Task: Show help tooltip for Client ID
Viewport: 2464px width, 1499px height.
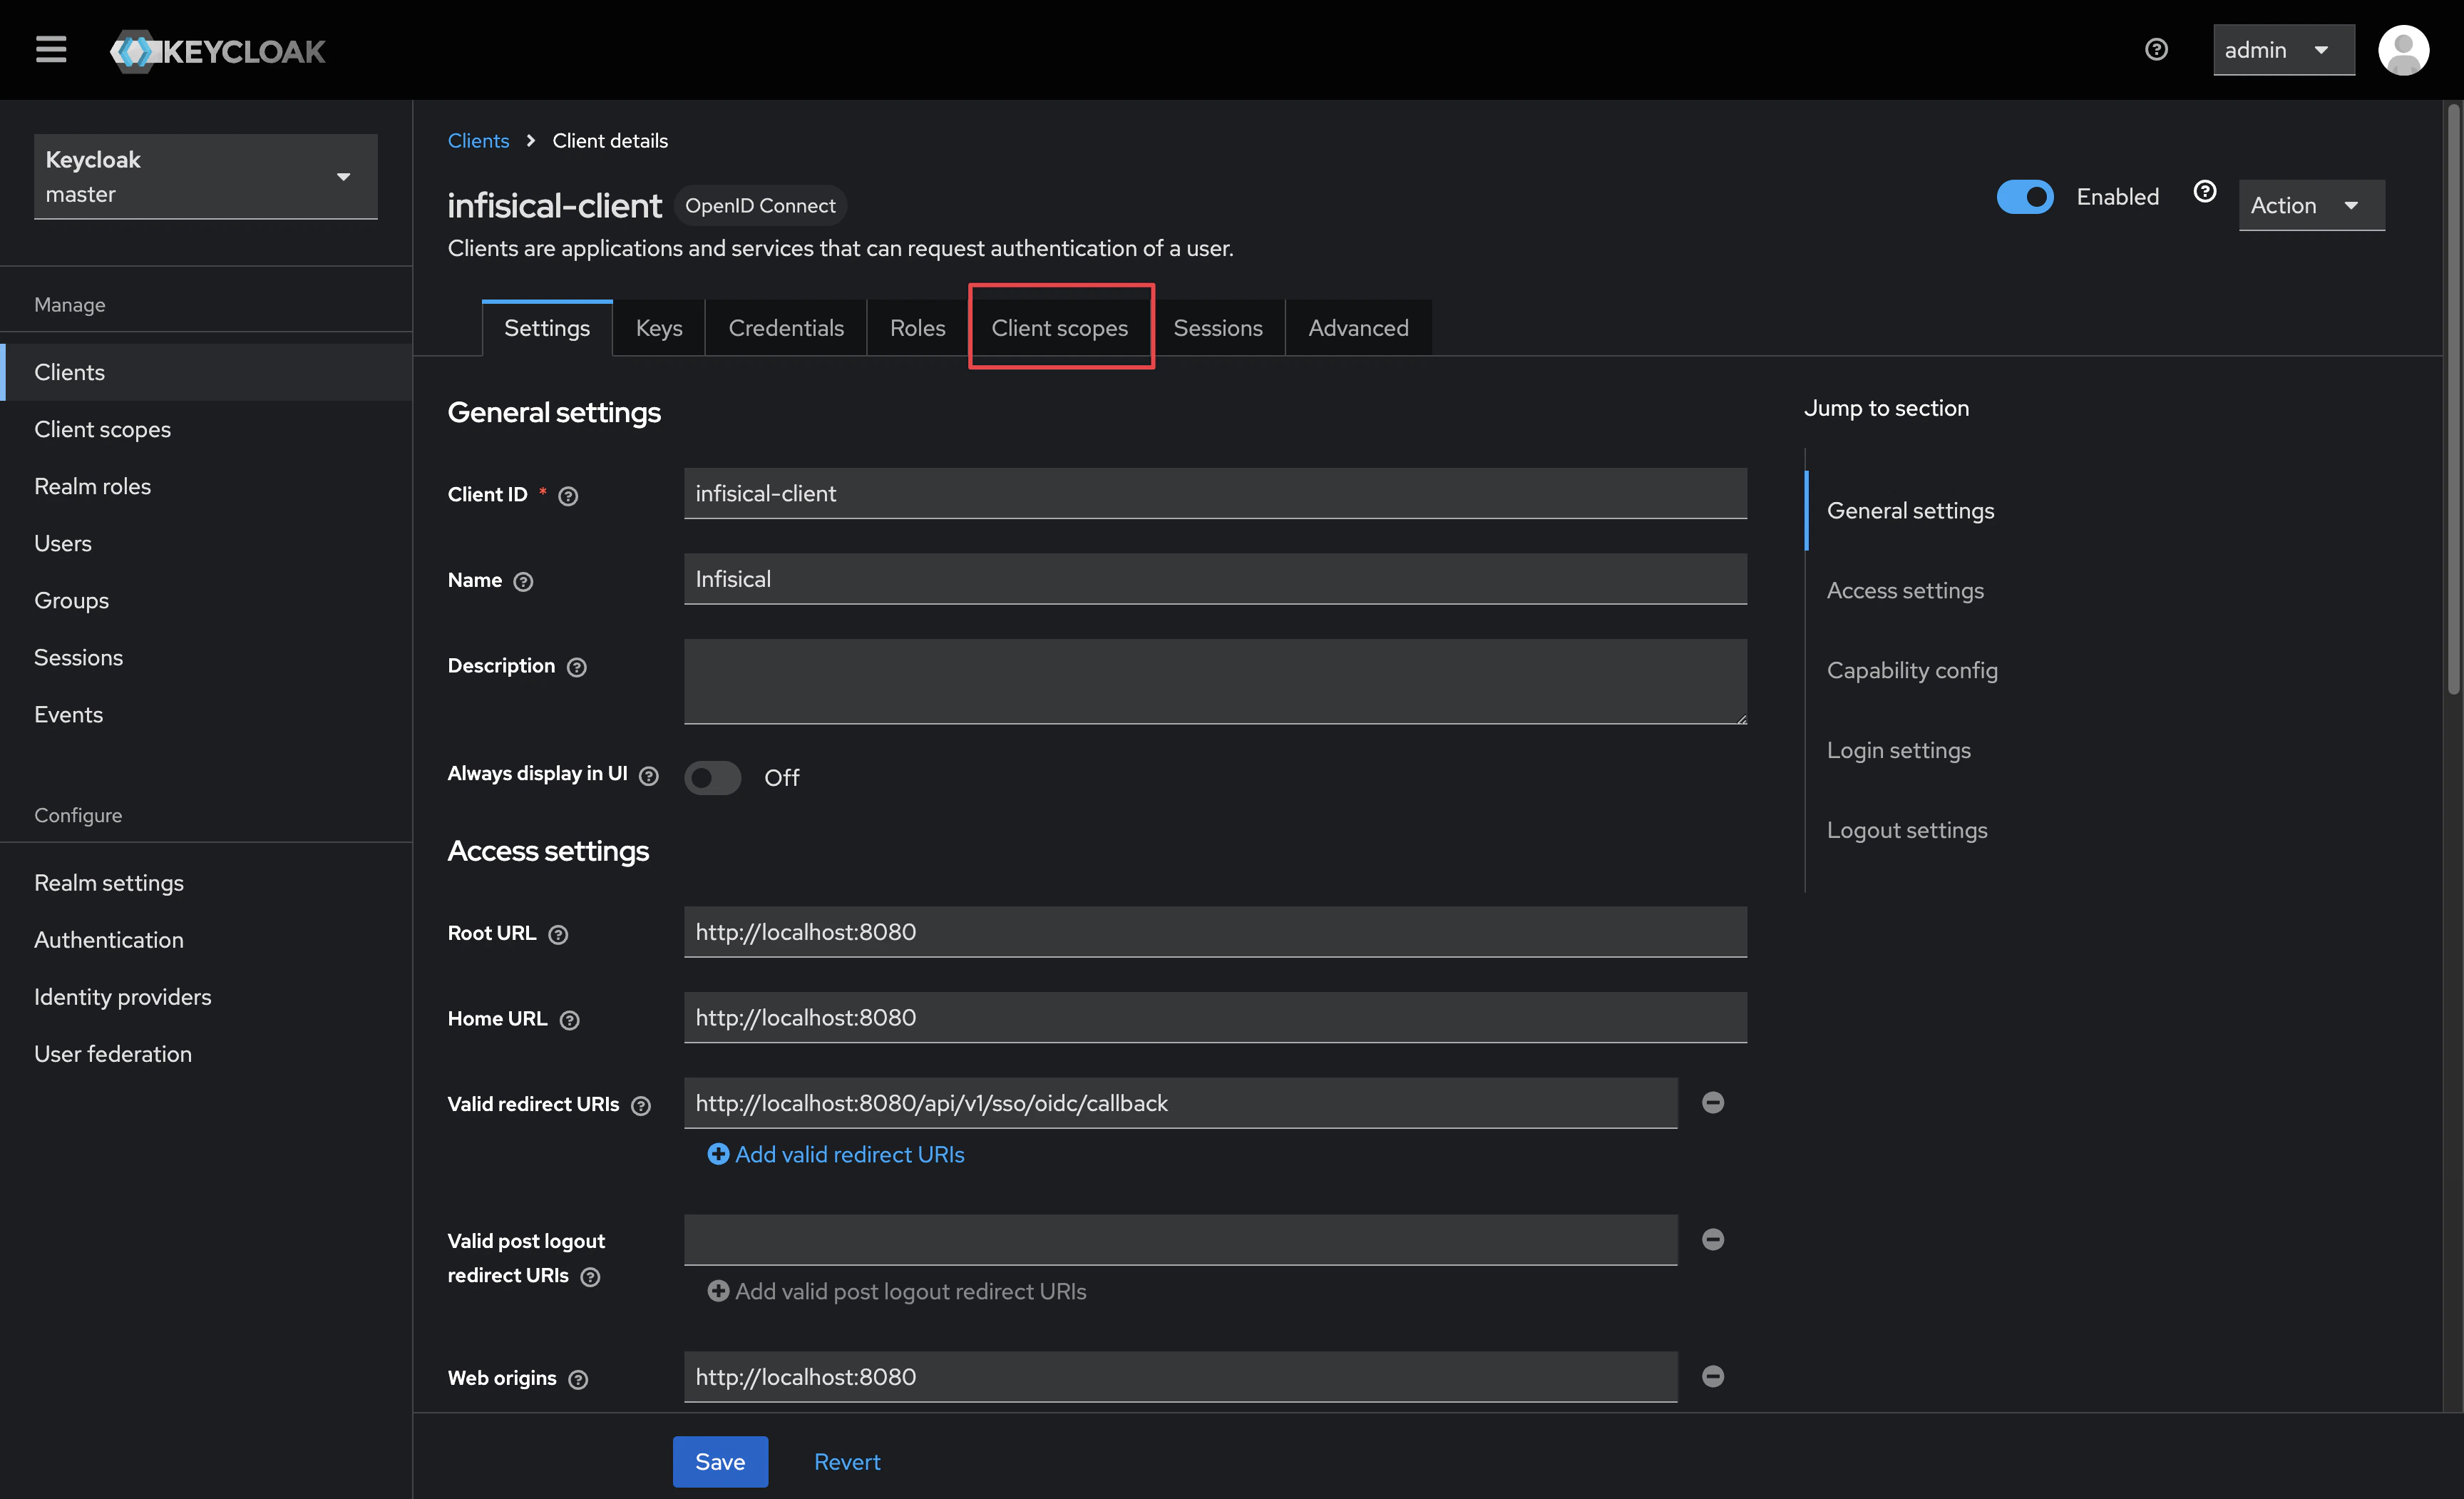Action: (x=568, y=496)
